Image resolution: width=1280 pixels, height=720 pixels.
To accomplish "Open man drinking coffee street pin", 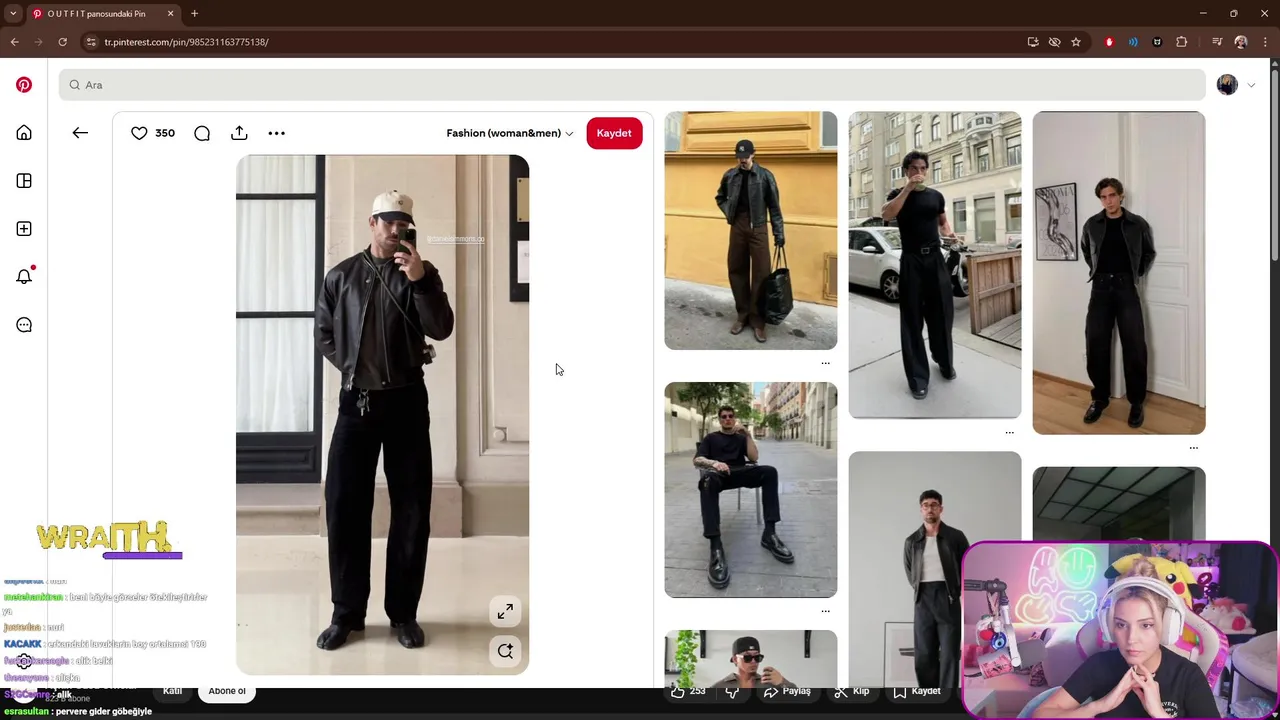I will [935, 265].
